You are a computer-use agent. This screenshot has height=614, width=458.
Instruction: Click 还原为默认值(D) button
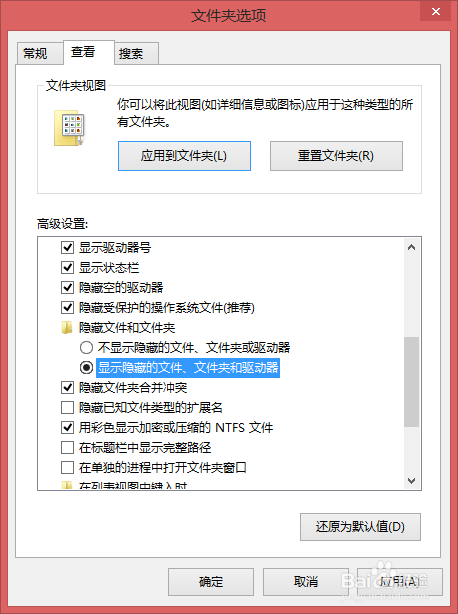[x=360, y=527]
